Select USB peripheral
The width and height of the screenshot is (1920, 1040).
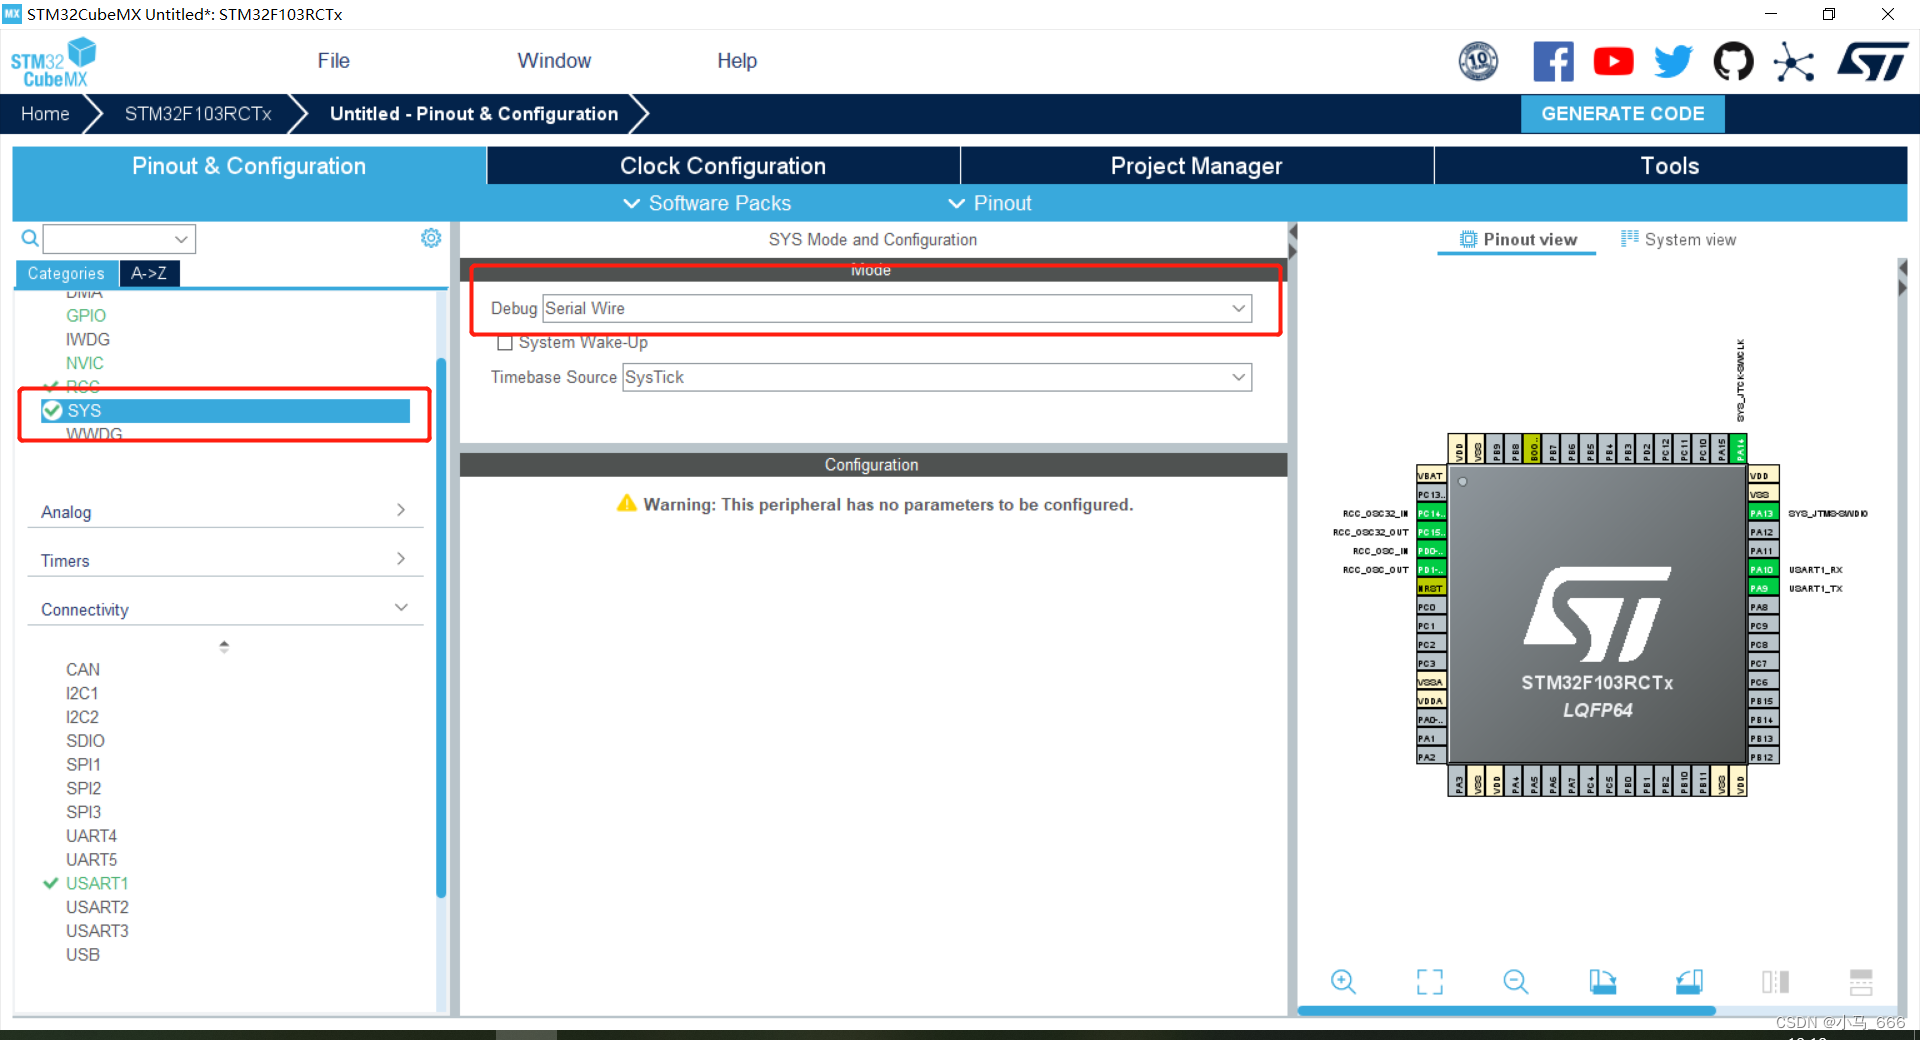83,955
